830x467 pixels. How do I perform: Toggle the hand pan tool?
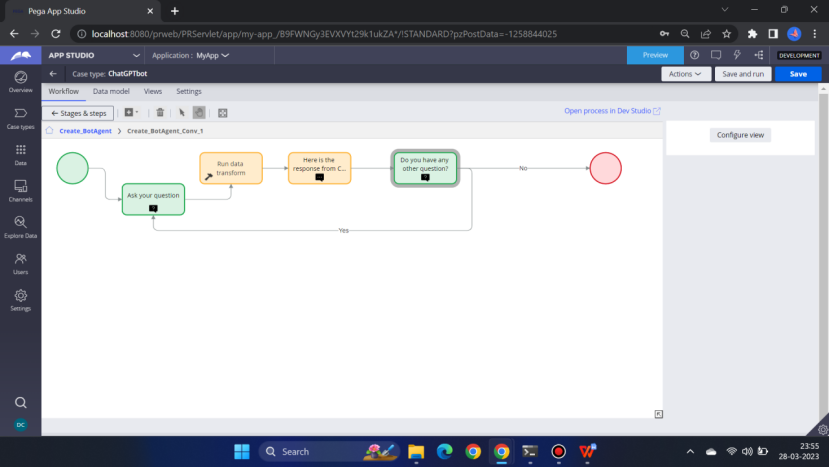199,113
